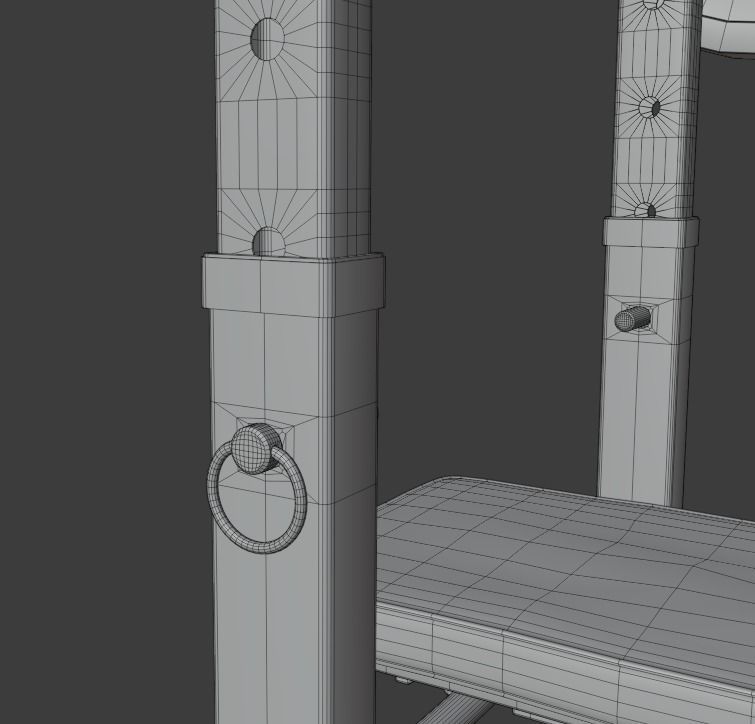755x724 pixels.
Task: Select the upper circular hole on left post
Action: pyautogui.click(x=268, y=39)
